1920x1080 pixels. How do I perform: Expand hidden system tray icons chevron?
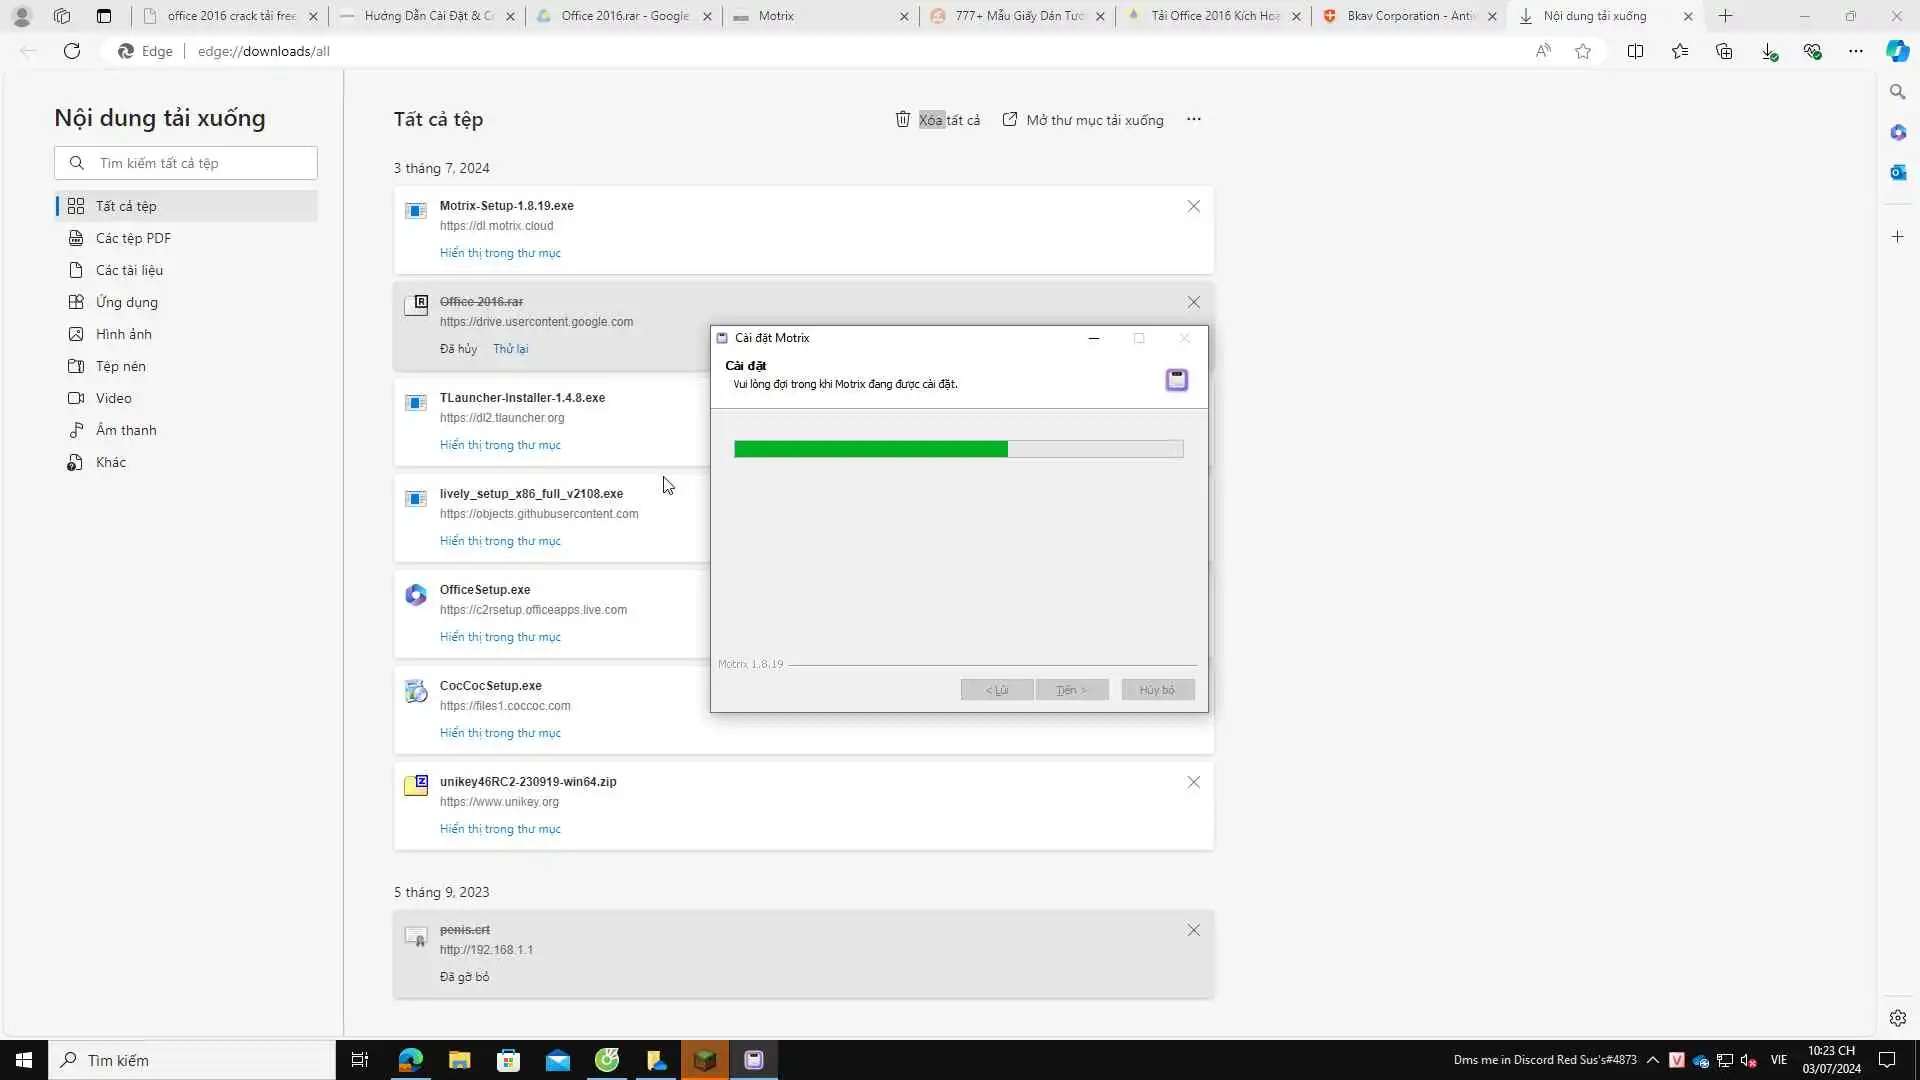[x=1653, y=1060]
